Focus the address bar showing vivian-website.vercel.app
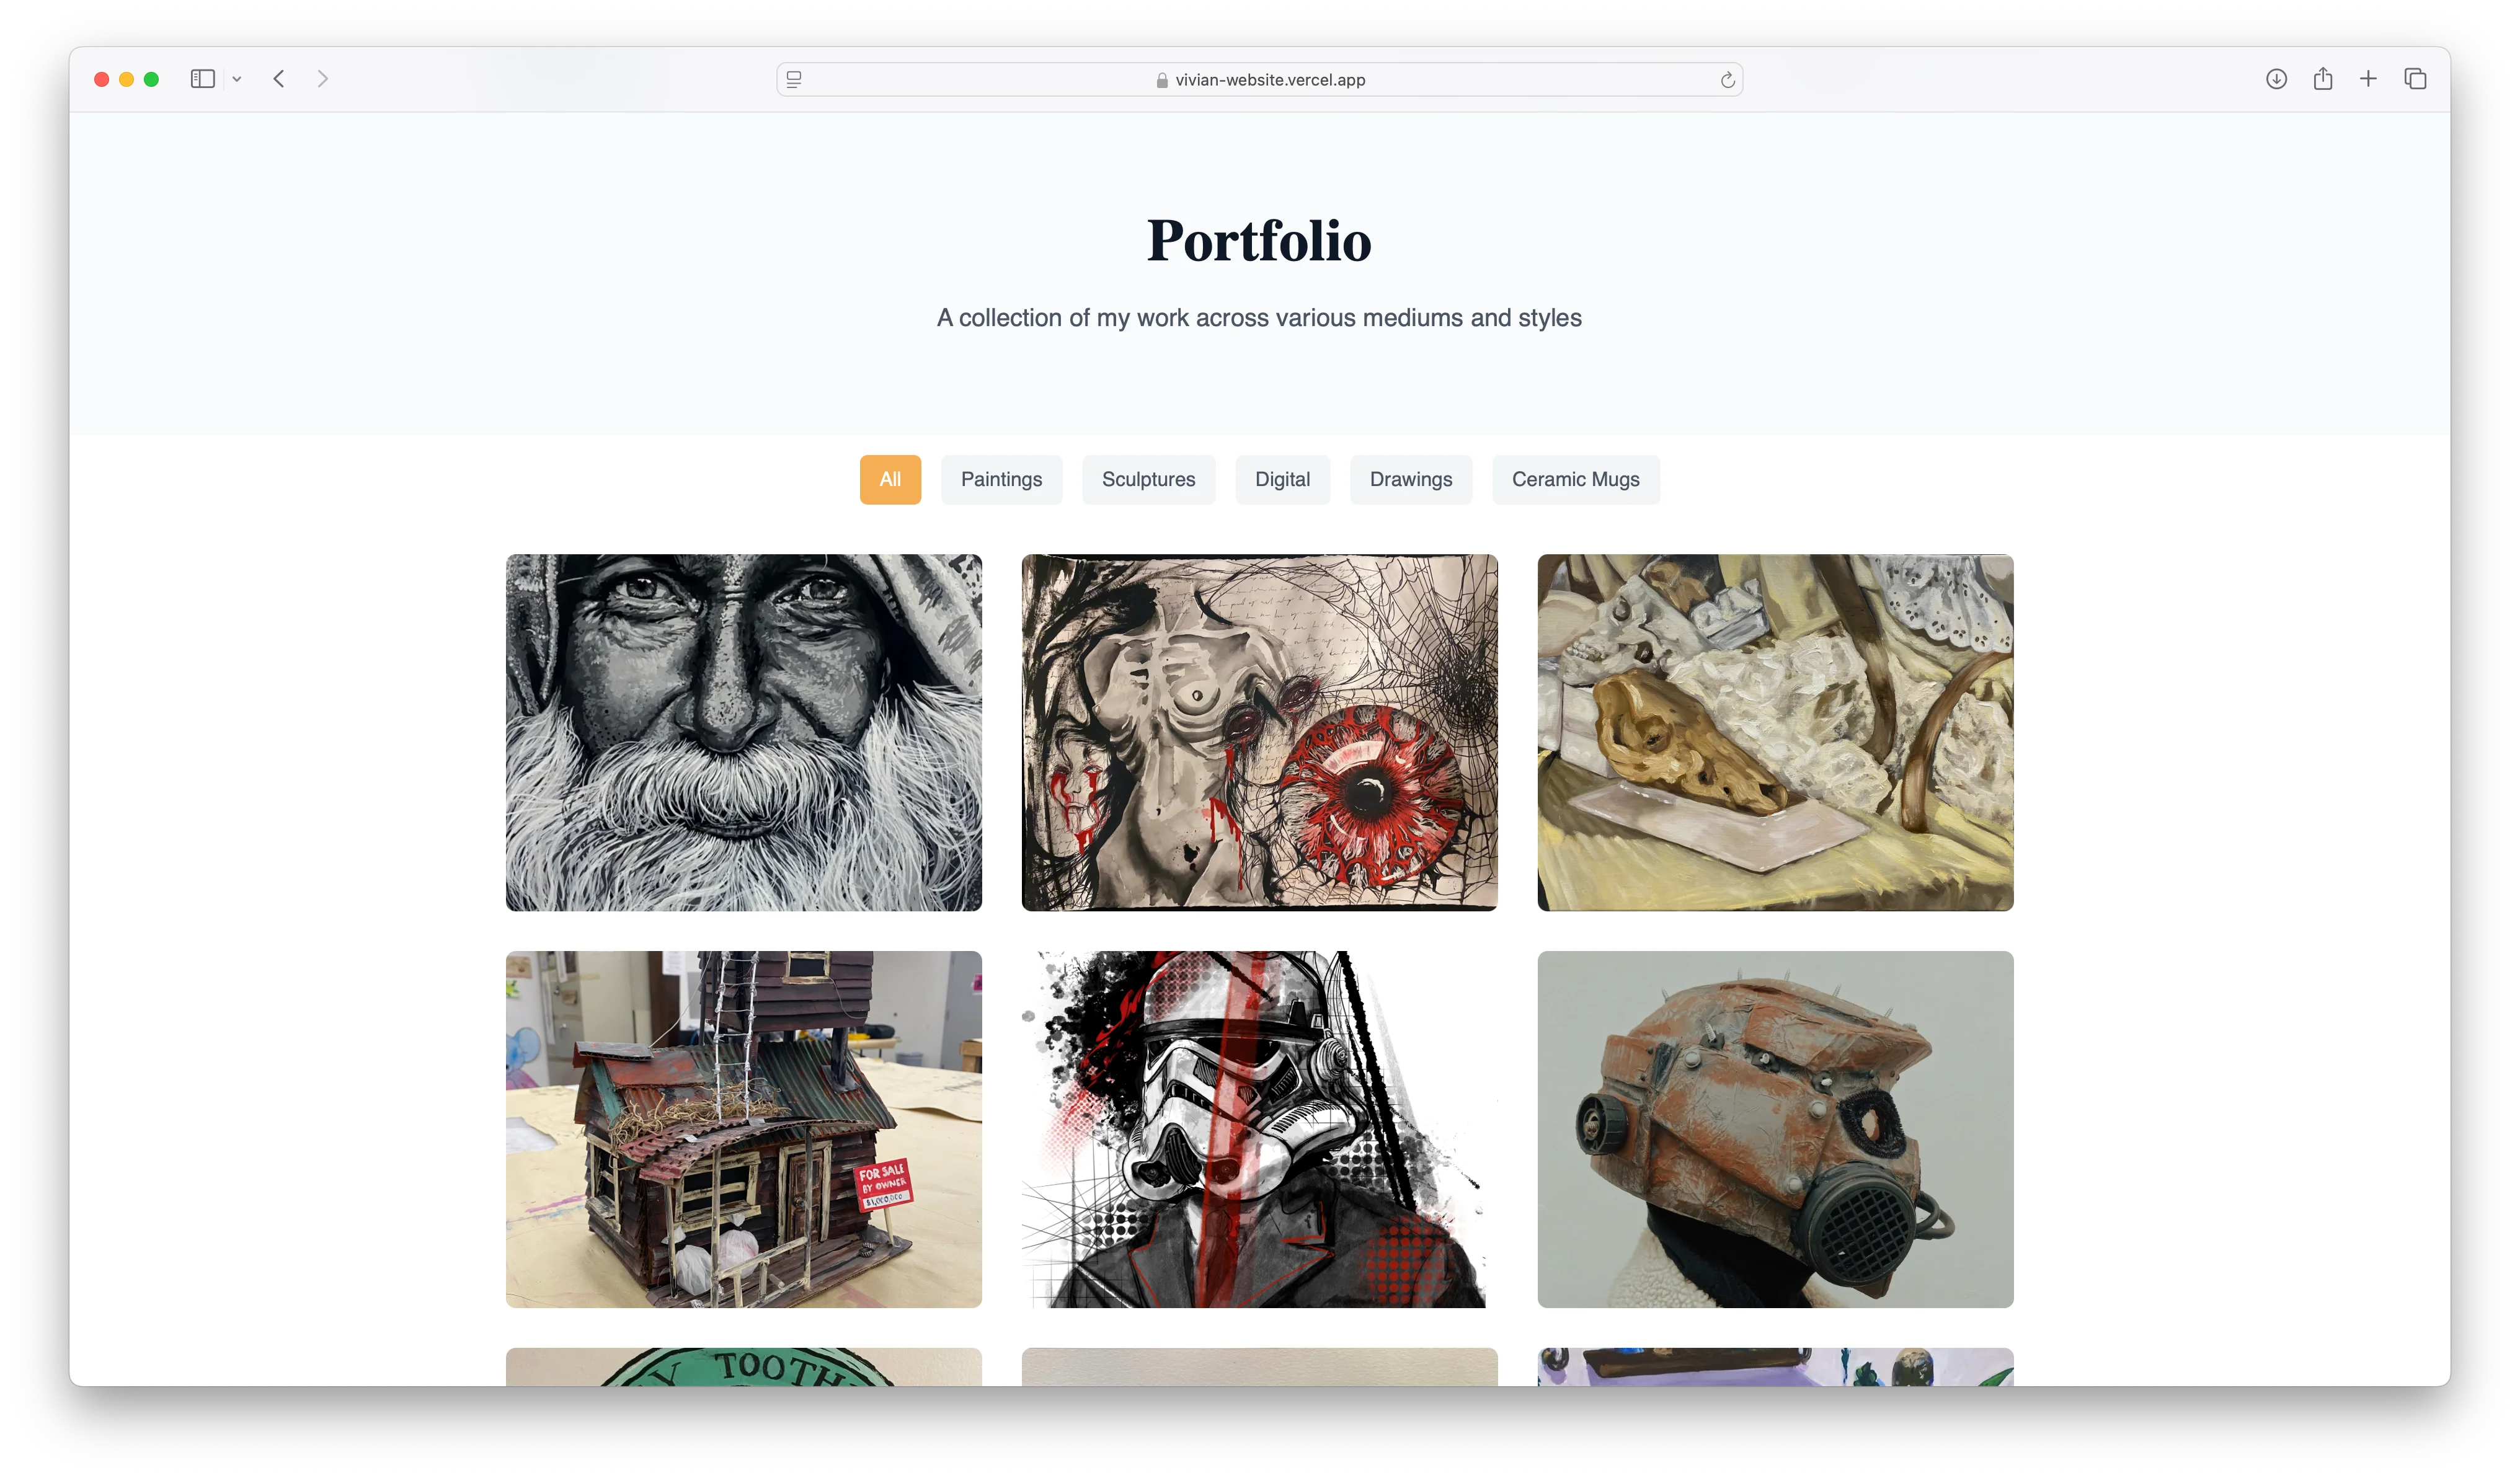The width and height of the screenshot is (2520, 1478). (x=1259, y=79)
